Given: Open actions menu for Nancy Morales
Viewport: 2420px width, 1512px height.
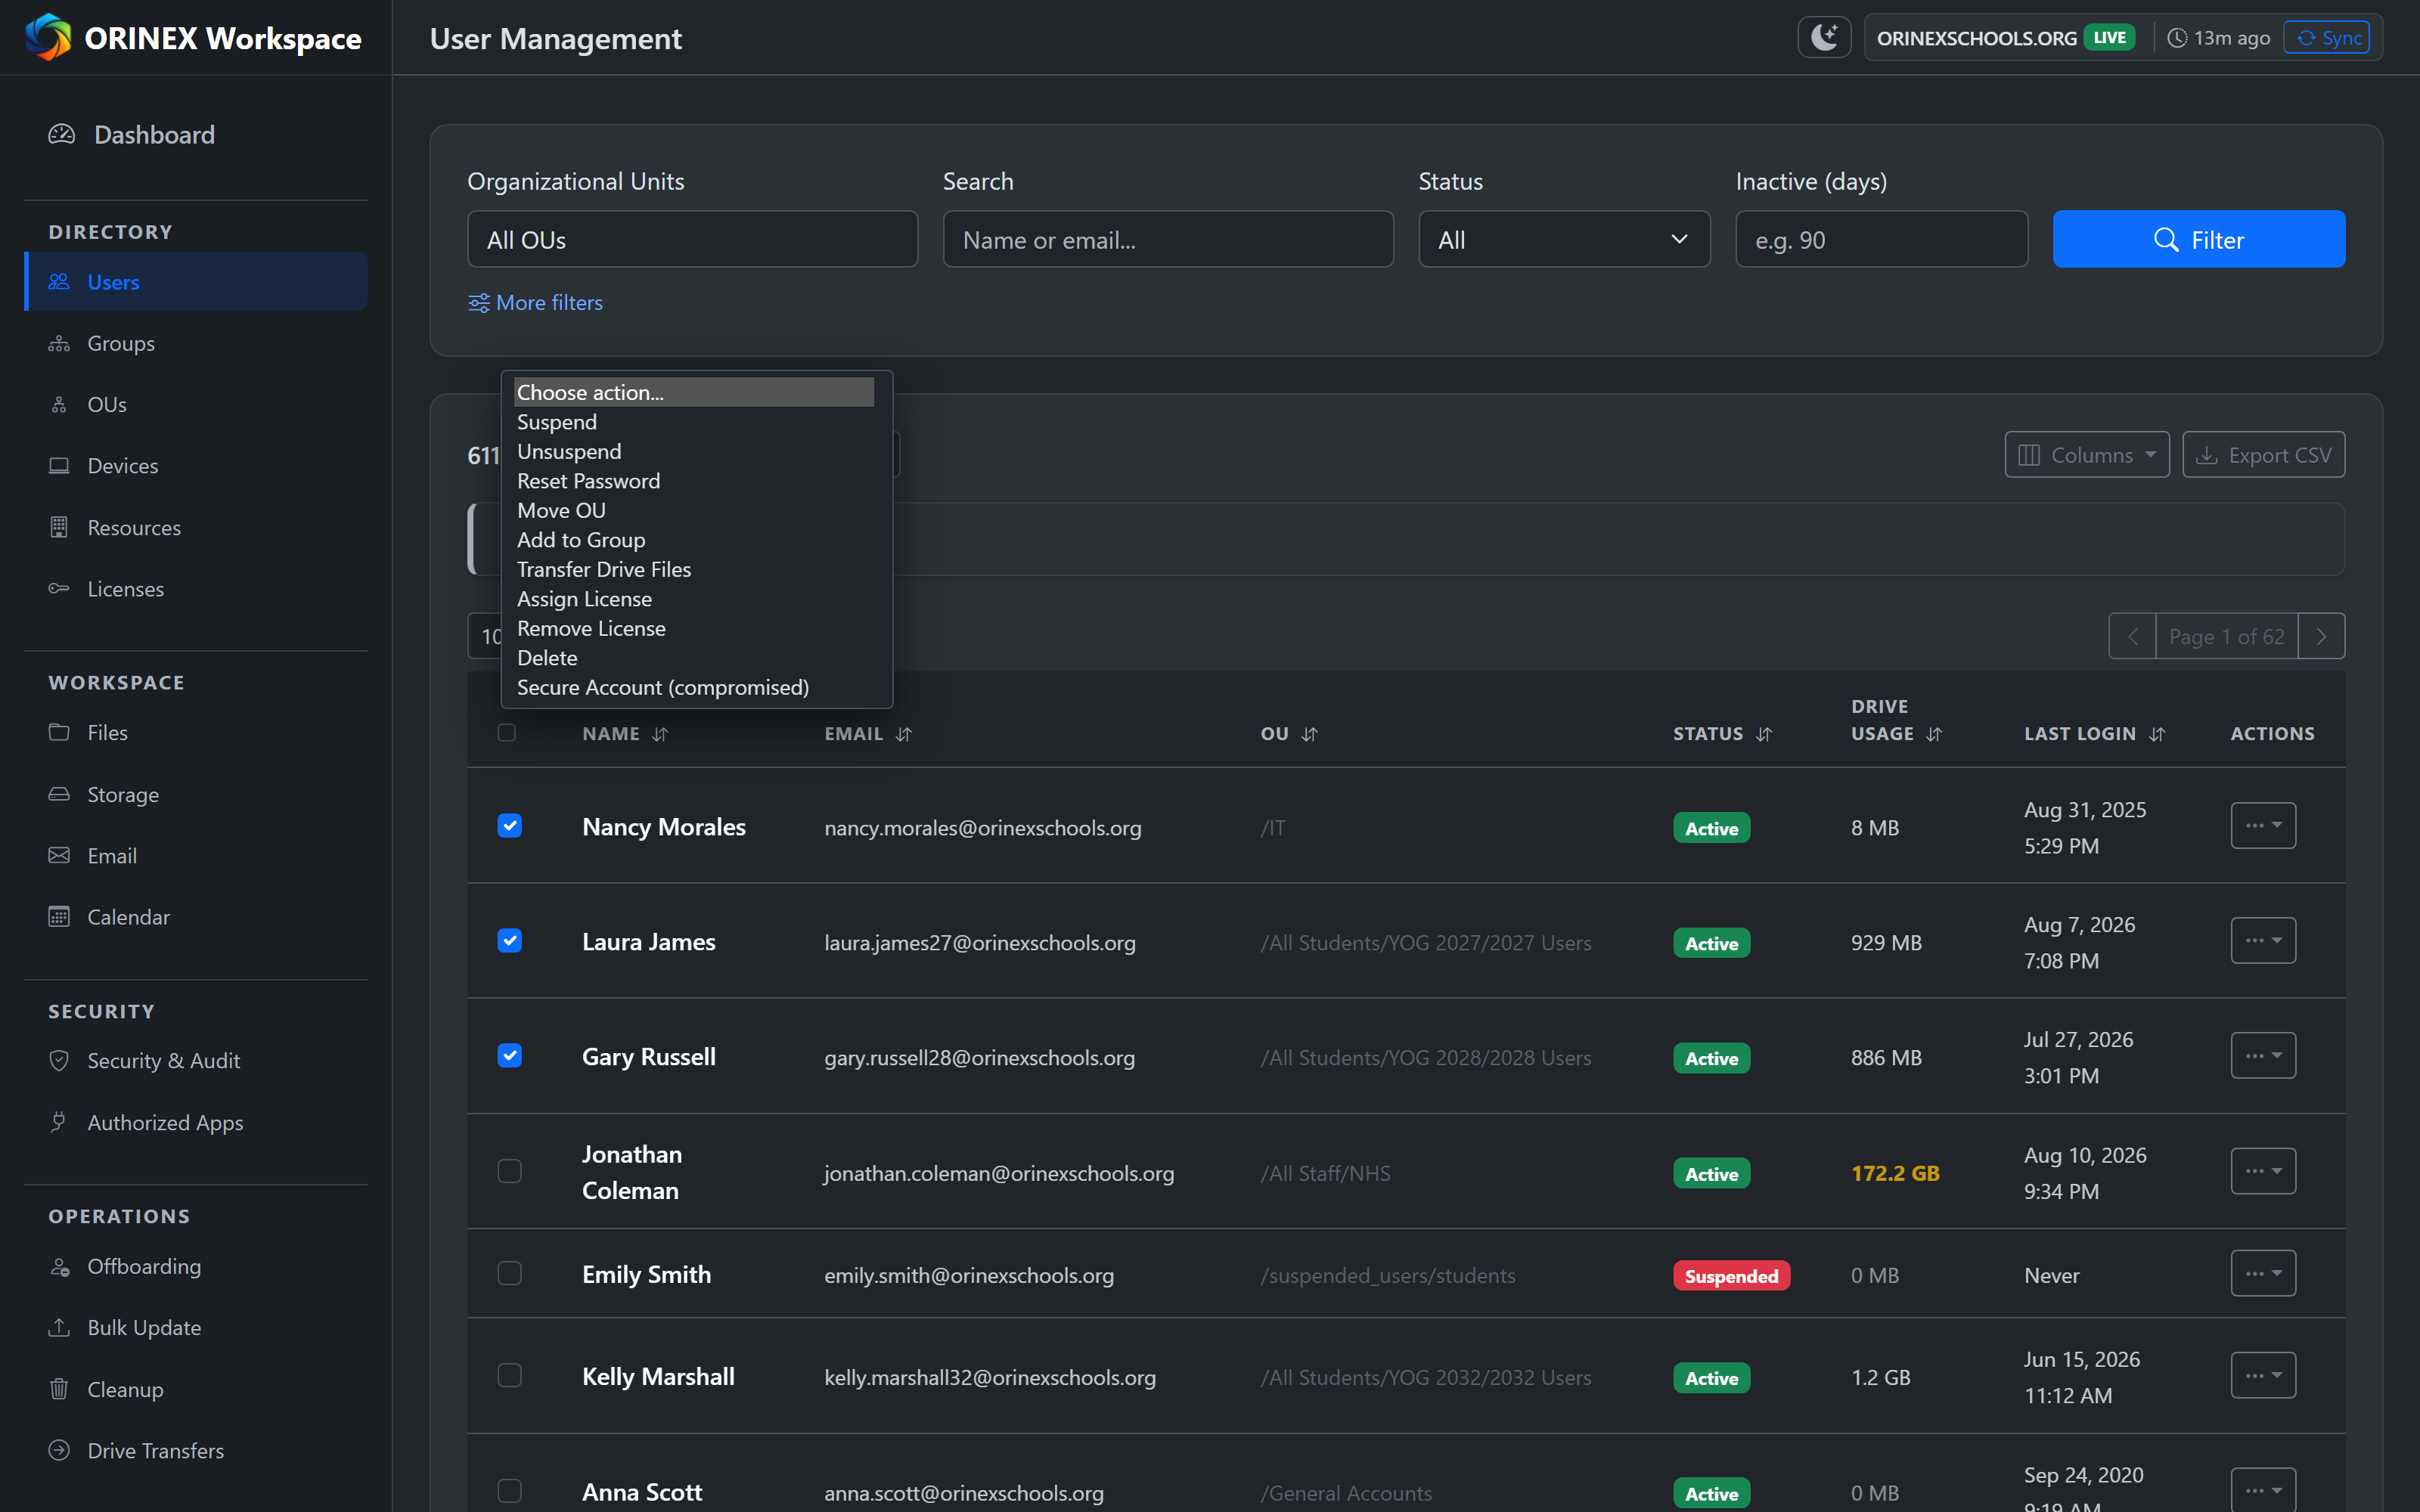Looking at the screenshot, I should [2263, 826].
